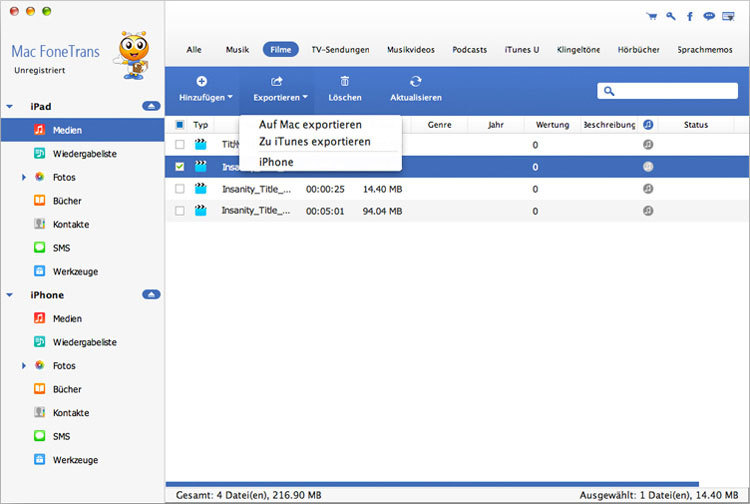Viewport: 750px width, 504px height.
Task: Open Fotos under iPad
Action: point(64,177)
